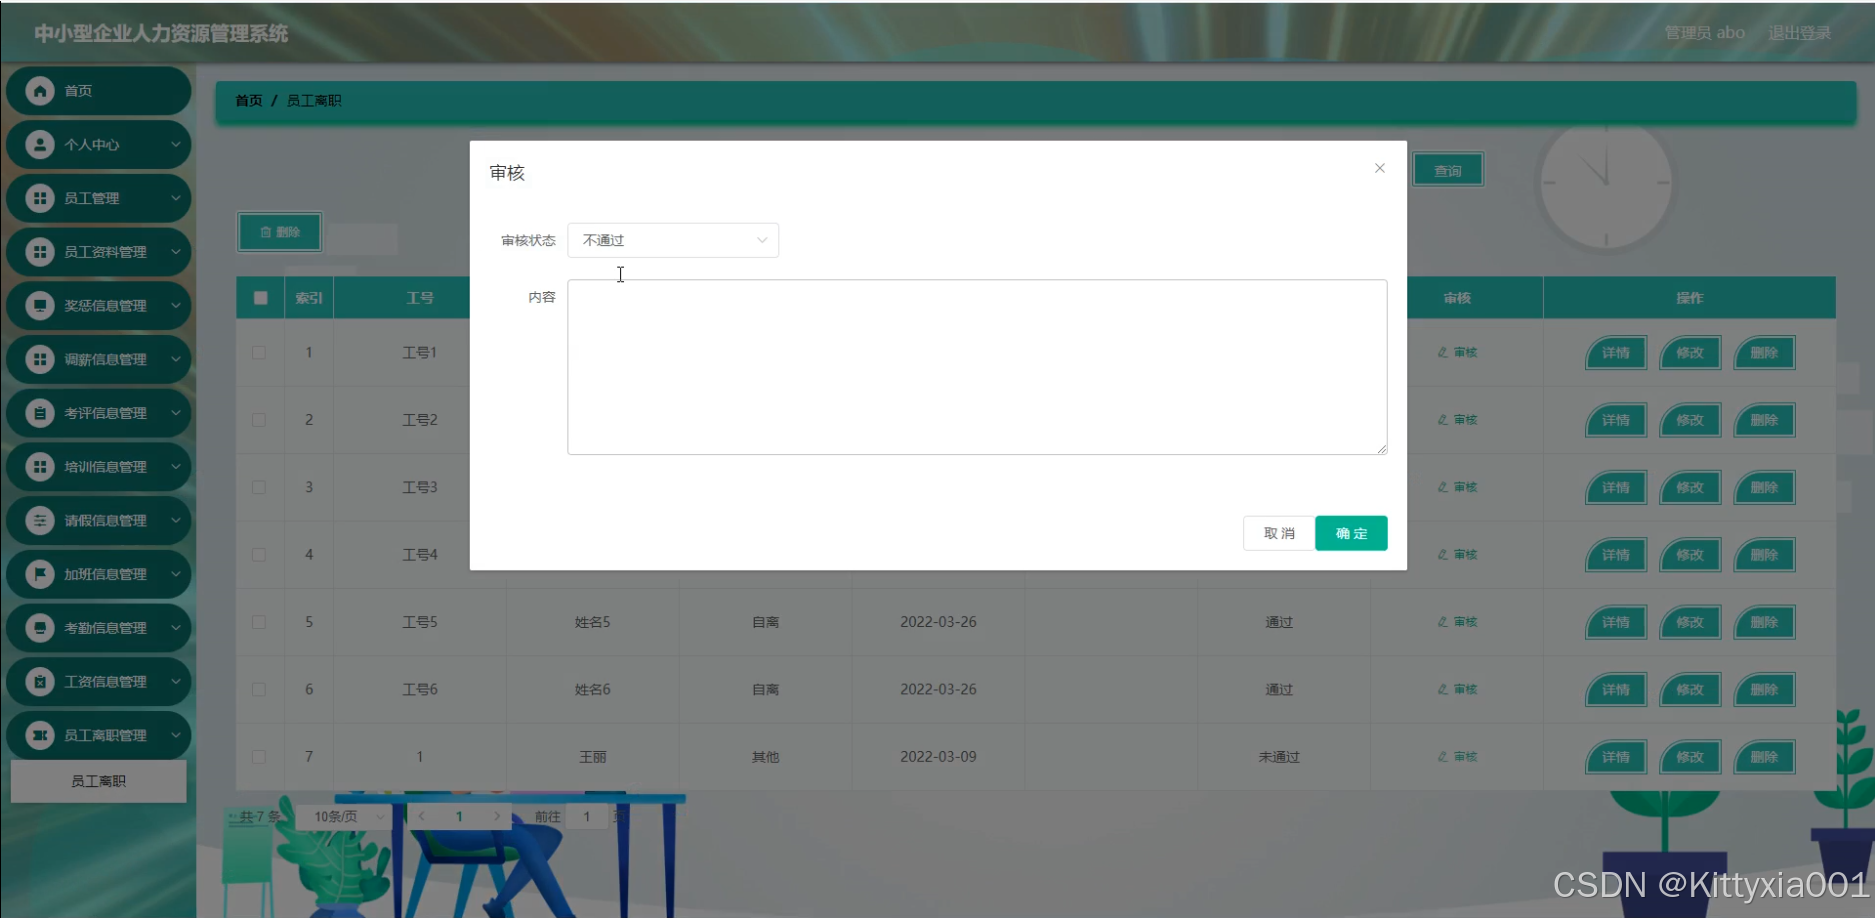1875x918 pixels.
Task: Open the 审核状态 dropdown showing 不通过
Action: [x=673, y=240]
